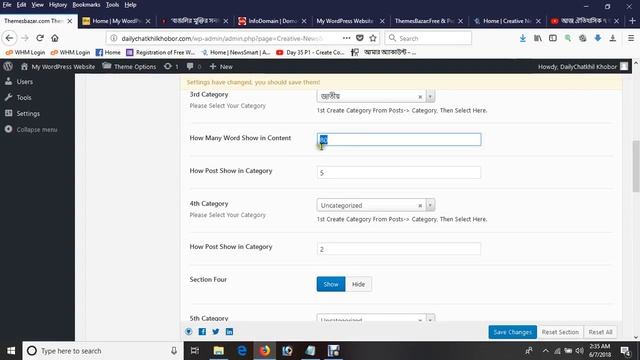Screen dimensions: 640x360
Task: Click Save Changes button
Action: (513, 332)
